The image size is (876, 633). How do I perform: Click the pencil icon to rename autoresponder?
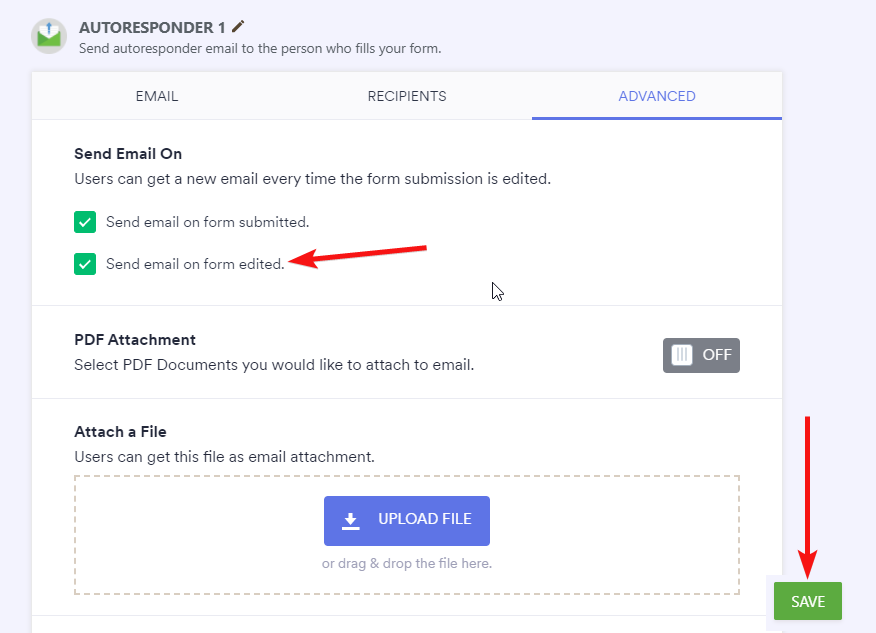[x=237, y=26]
